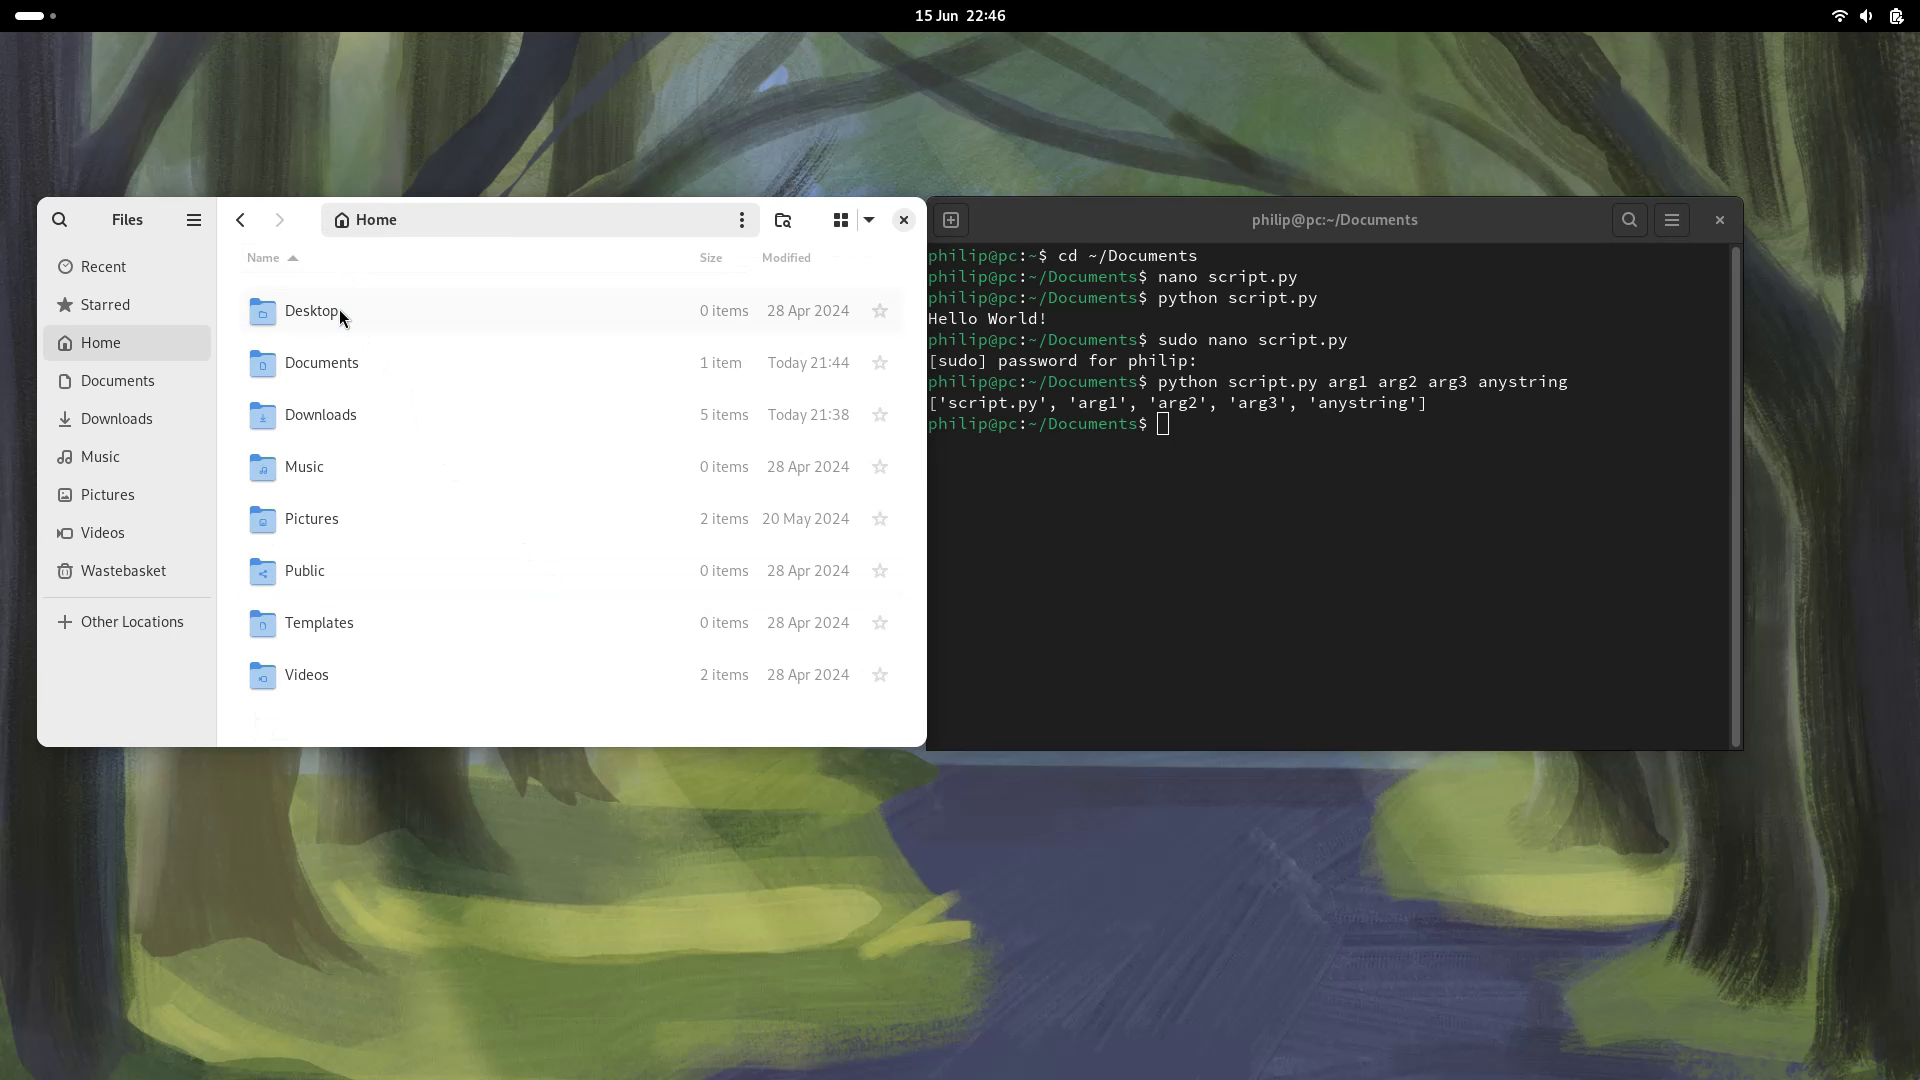Open a new terminal tab
This screenshot has width=1920, height=1080.
(x=951, y=220)
